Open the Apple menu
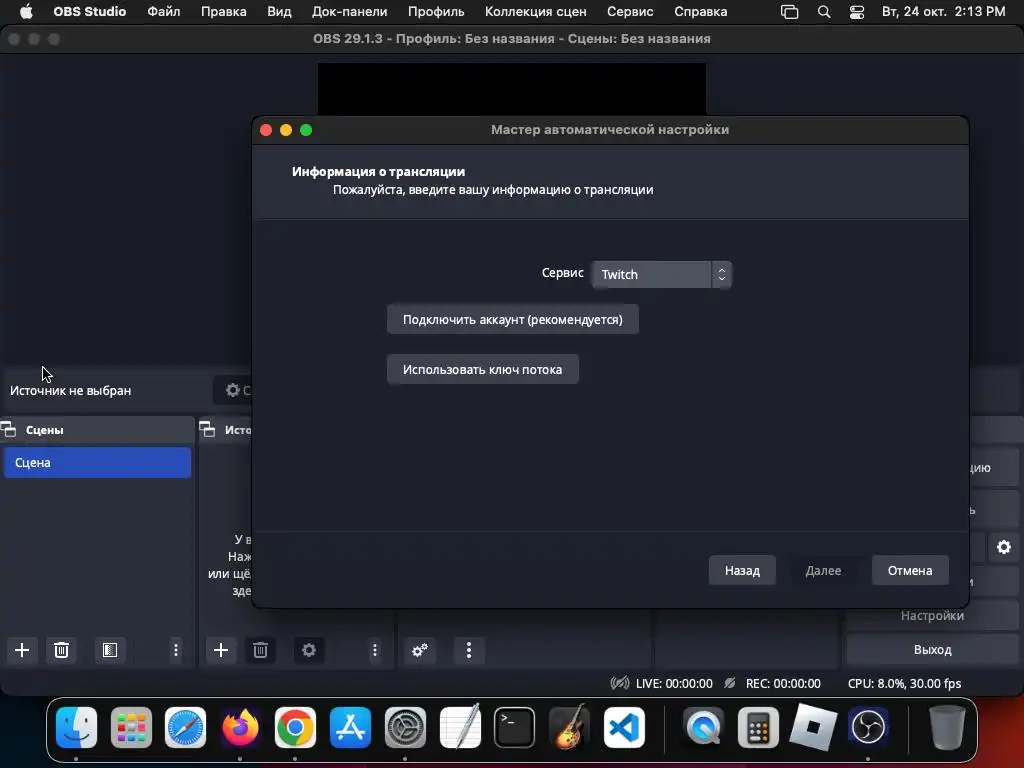Image resolution: width=1024 pixels, height=768 pixels. click(x=26, y=12)
